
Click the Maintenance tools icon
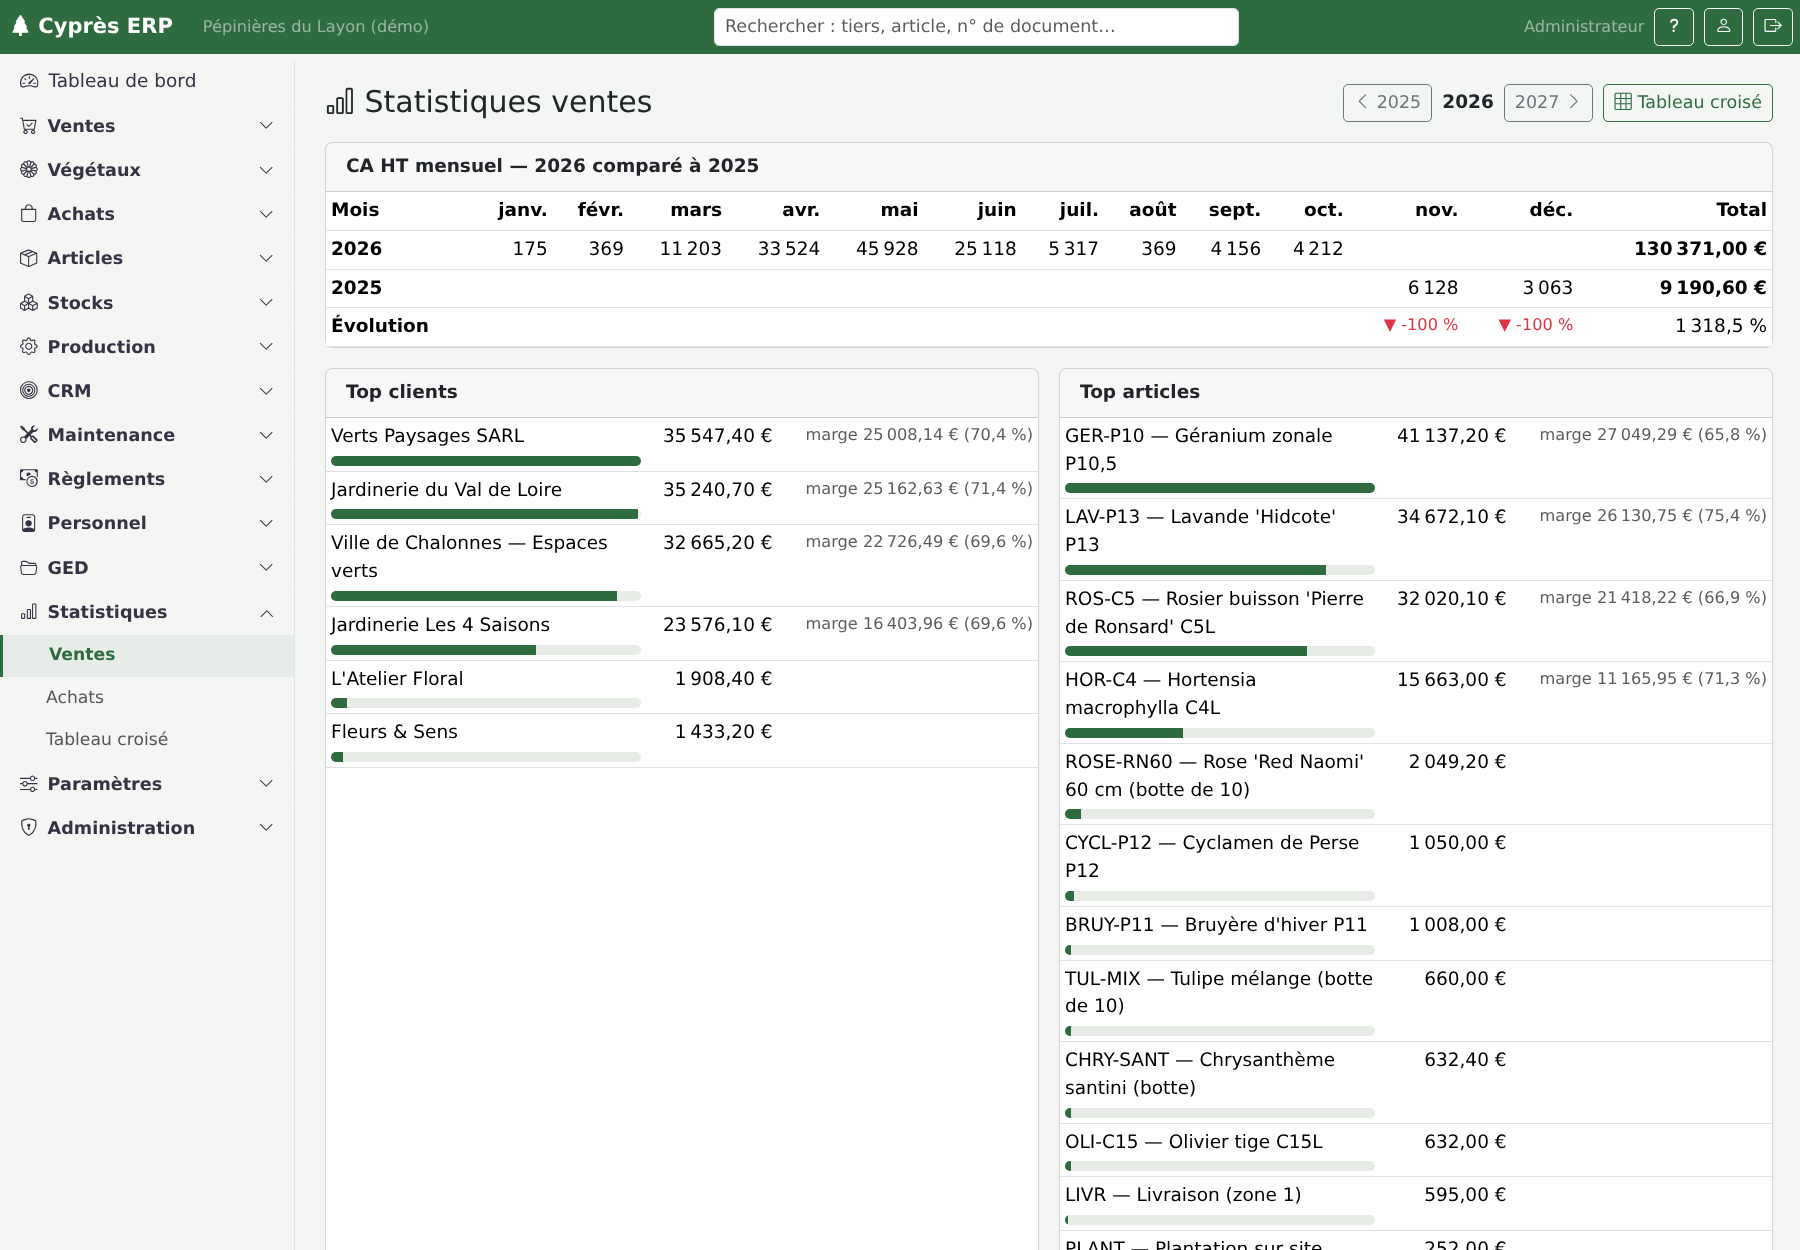pos(29,435)
